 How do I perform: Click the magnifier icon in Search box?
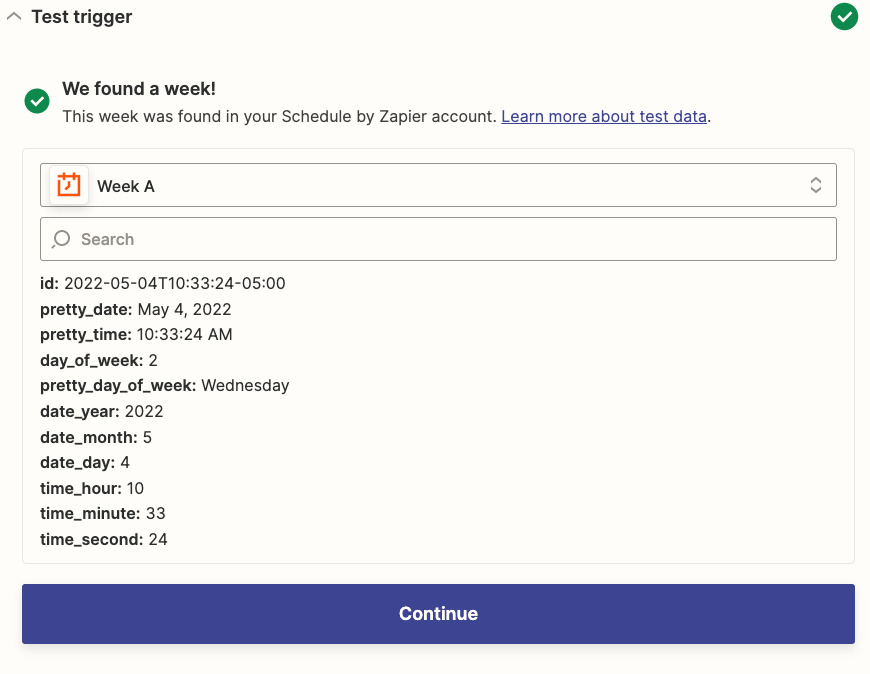click(x=61, y=239)
